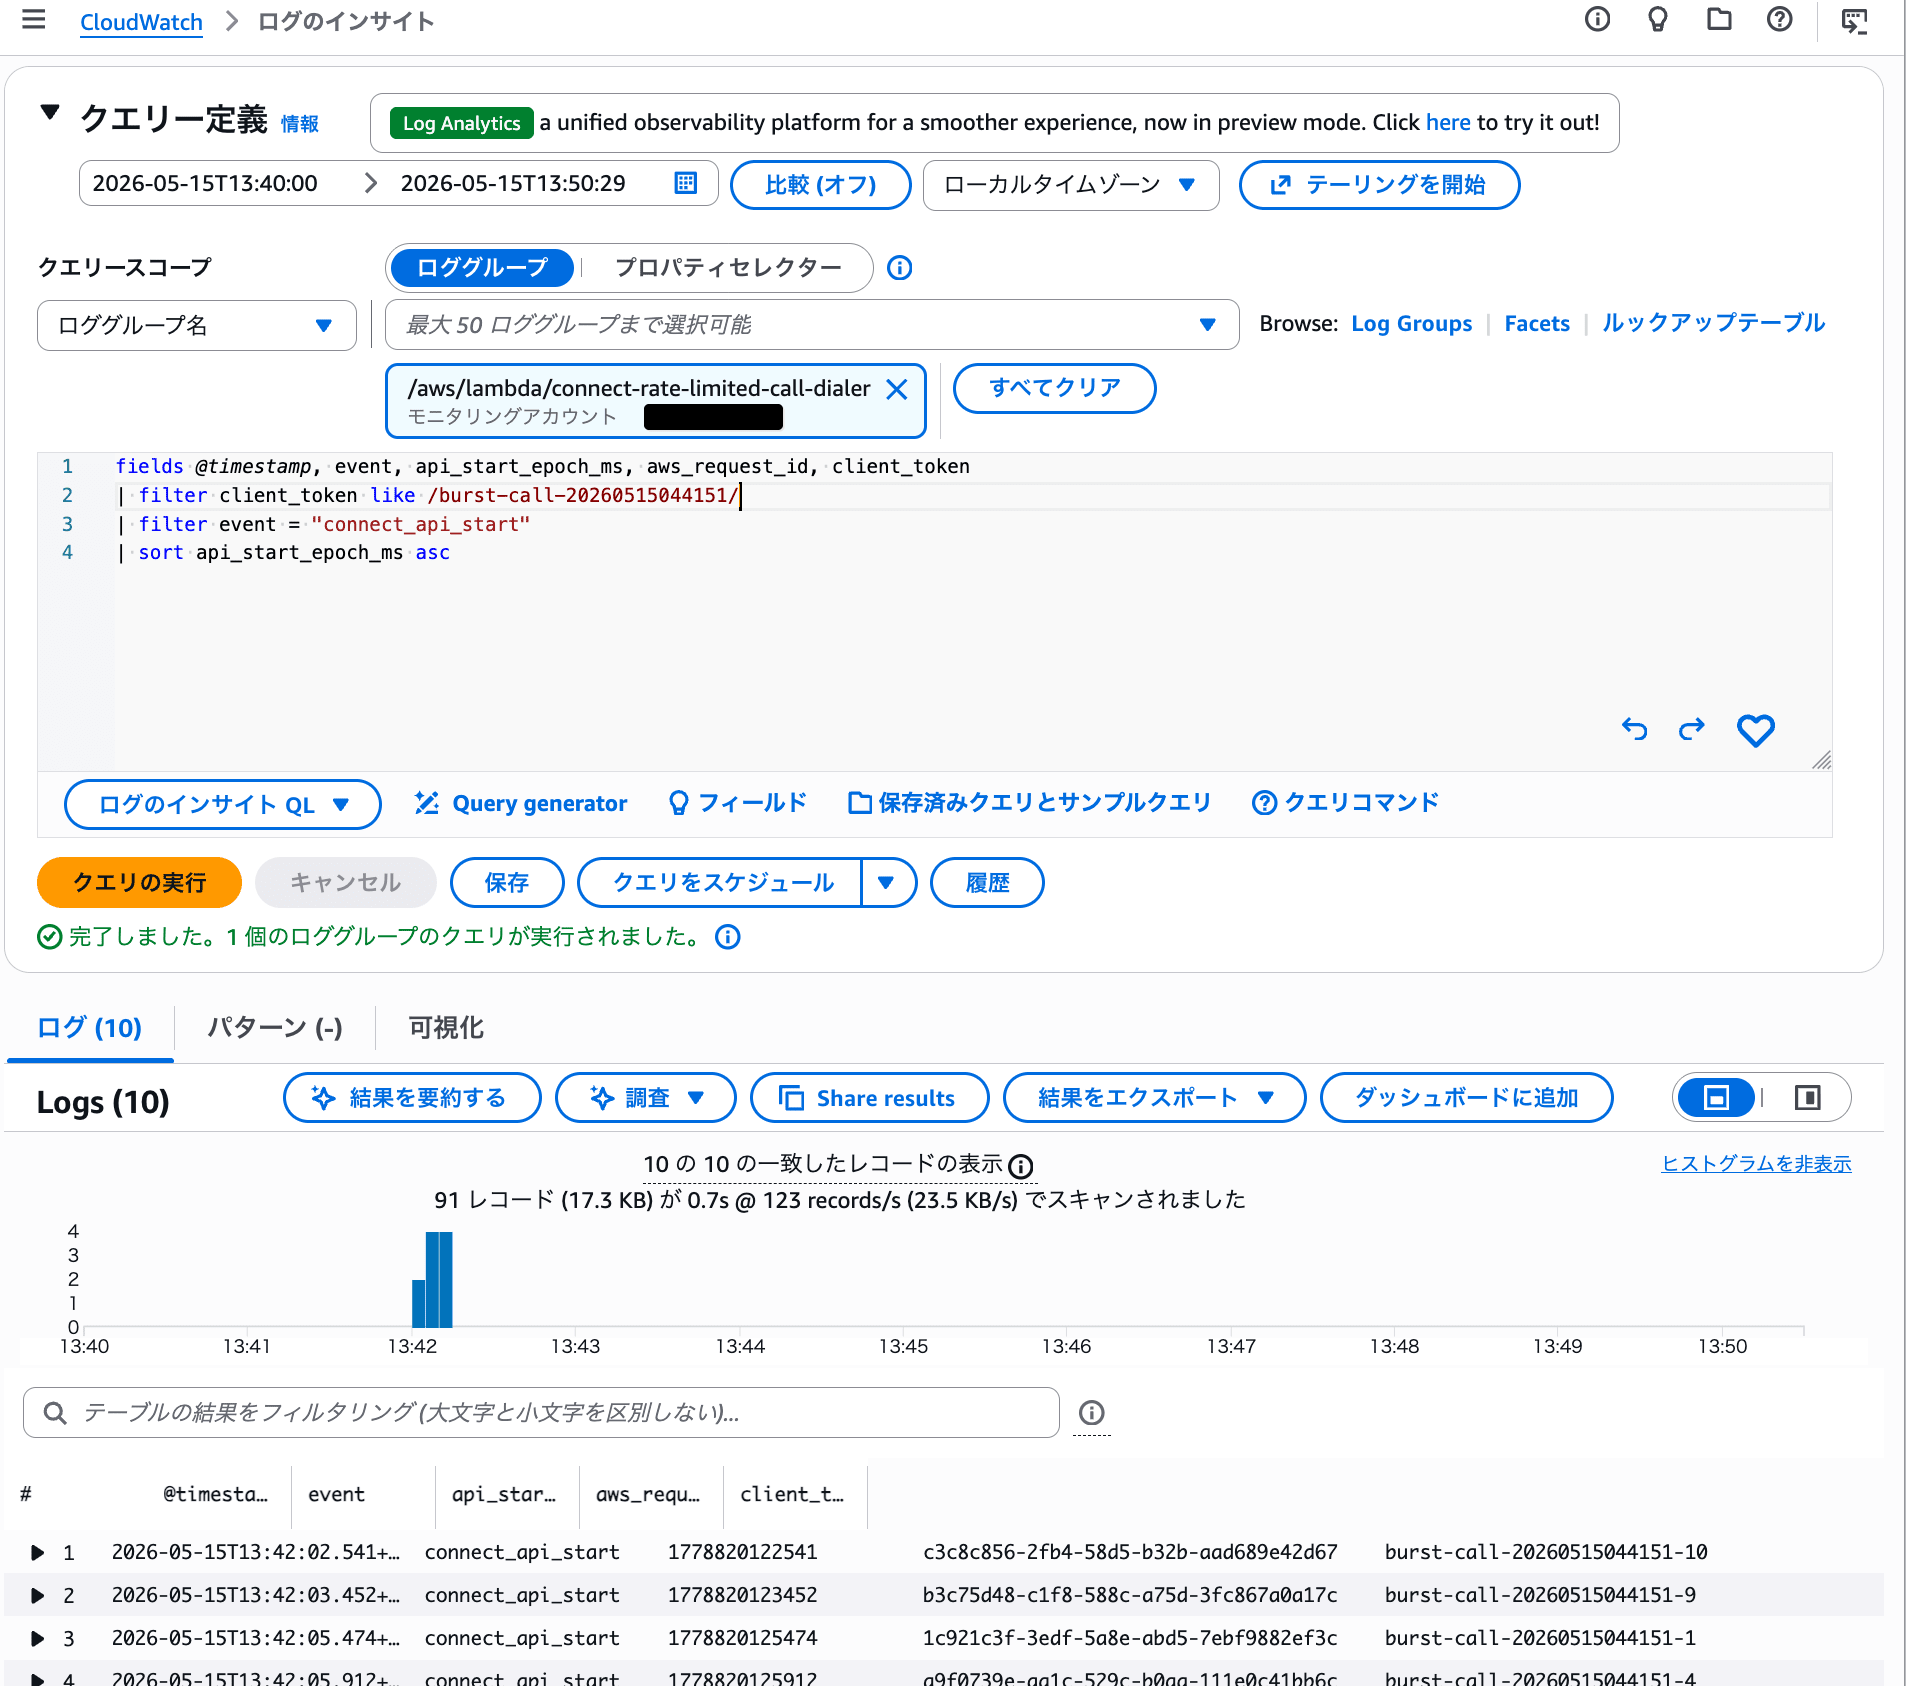This screenshot has width=1906, height=1686.
Task: Expand log result row 2
Action: [37, 1596]
